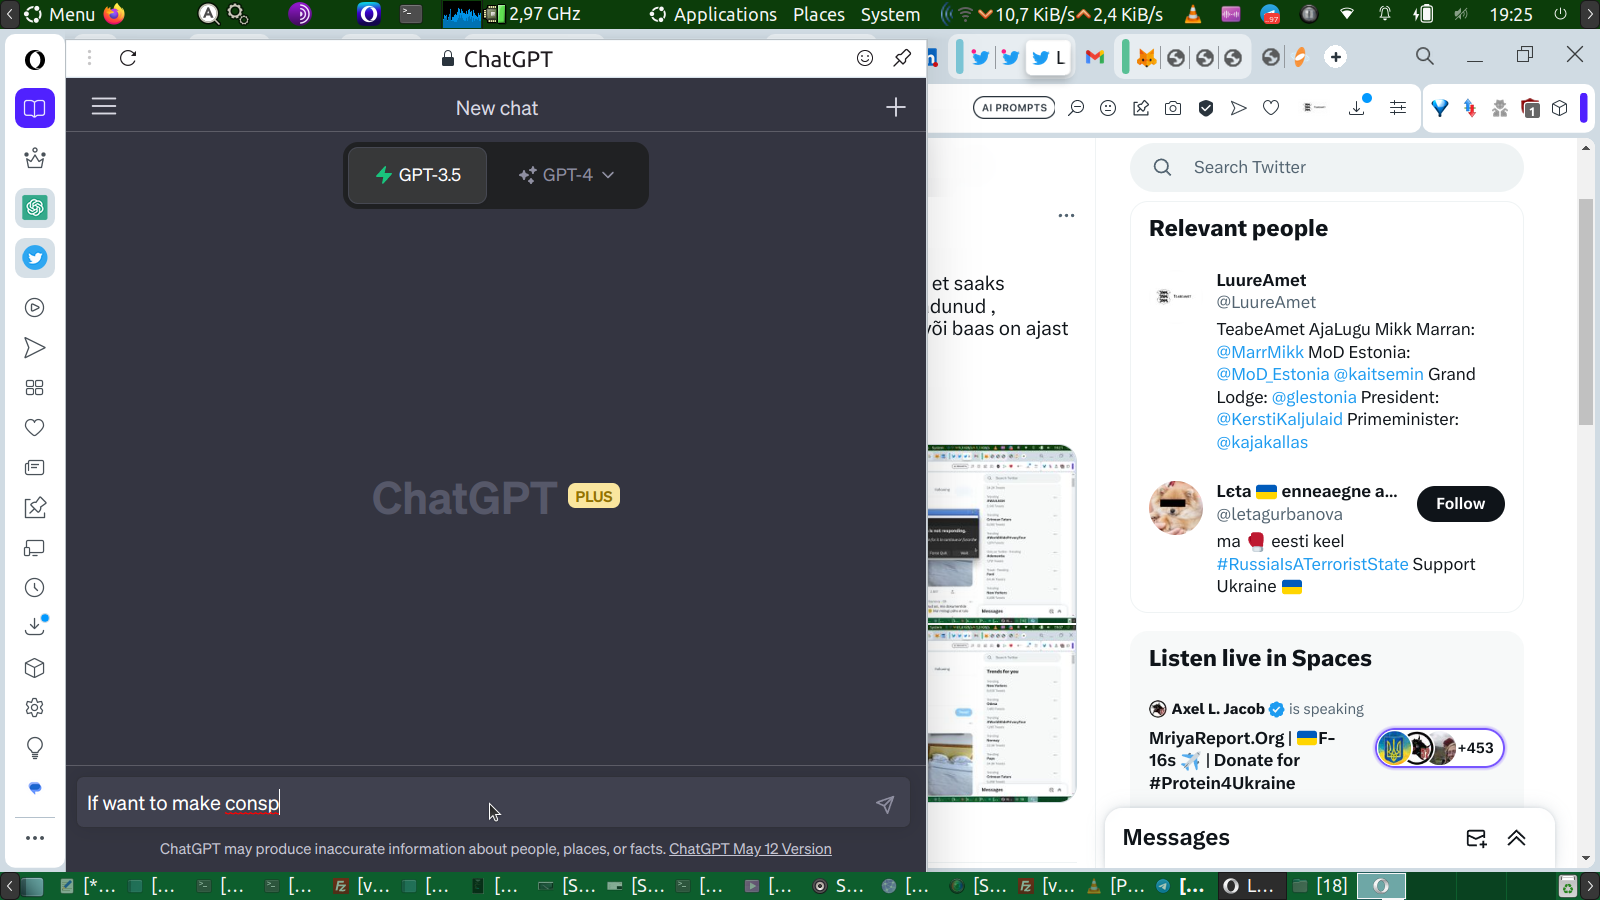Image resolution: width=1600 pixels, height=900 pixels.
Task: Open downloads arrow in the address bar toolbar
Action: [x=1357, y=107]
